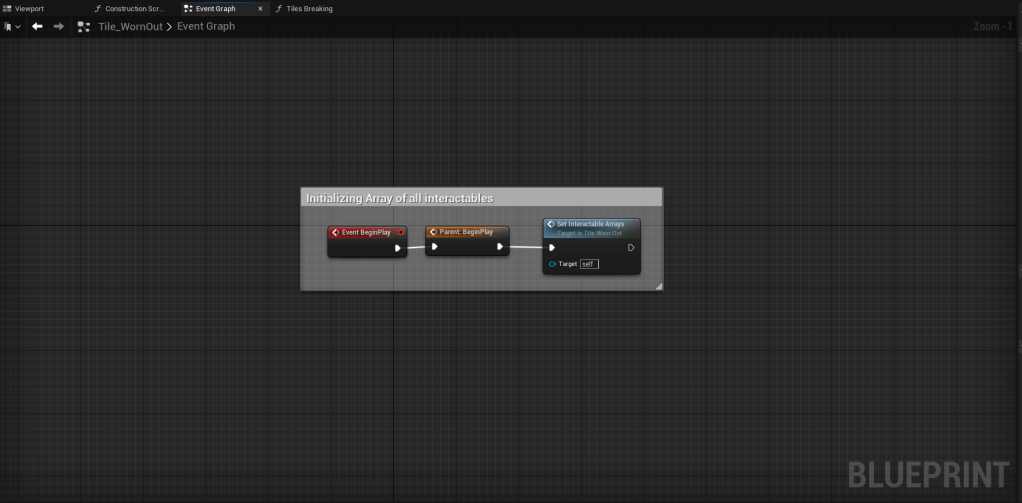Click the back navigation arrow
Image resolution: width=1022 pixels, height=503 pixels.
point(37,26)
